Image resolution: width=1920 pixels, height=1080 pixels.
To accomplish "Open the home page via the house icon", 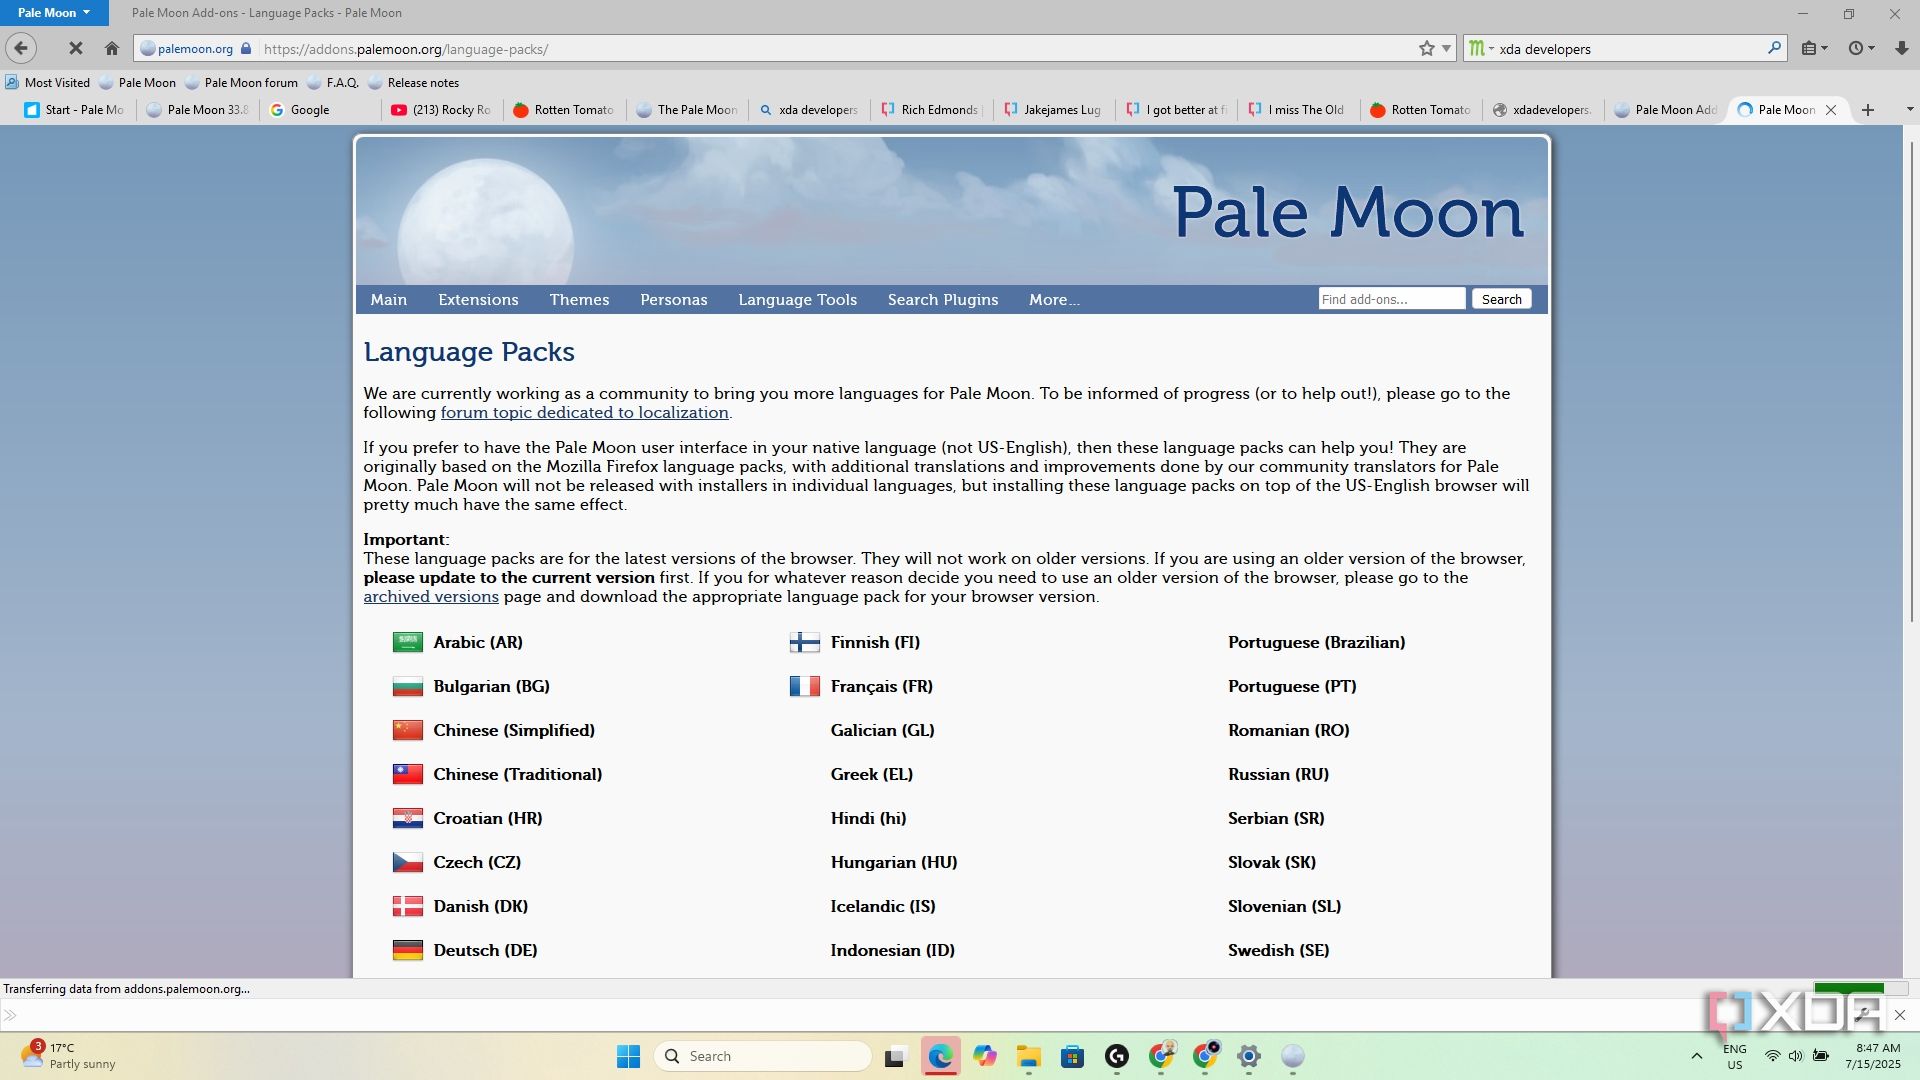I will 112,48.
